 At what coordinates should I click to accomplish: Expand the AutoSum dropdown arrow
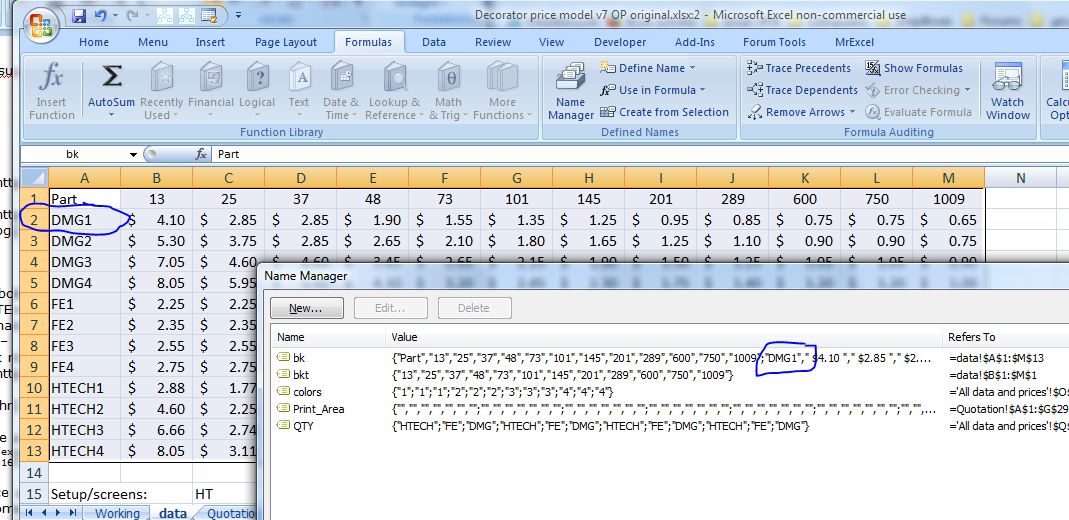tap(111, 115)
